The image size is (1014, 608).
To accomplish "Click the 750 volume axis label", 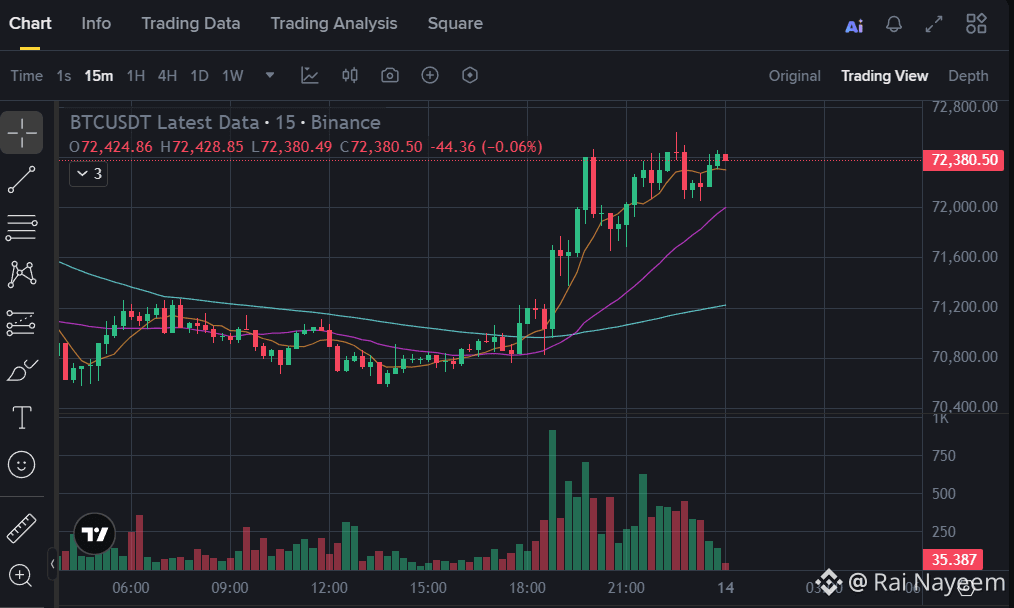I will 944,456.
